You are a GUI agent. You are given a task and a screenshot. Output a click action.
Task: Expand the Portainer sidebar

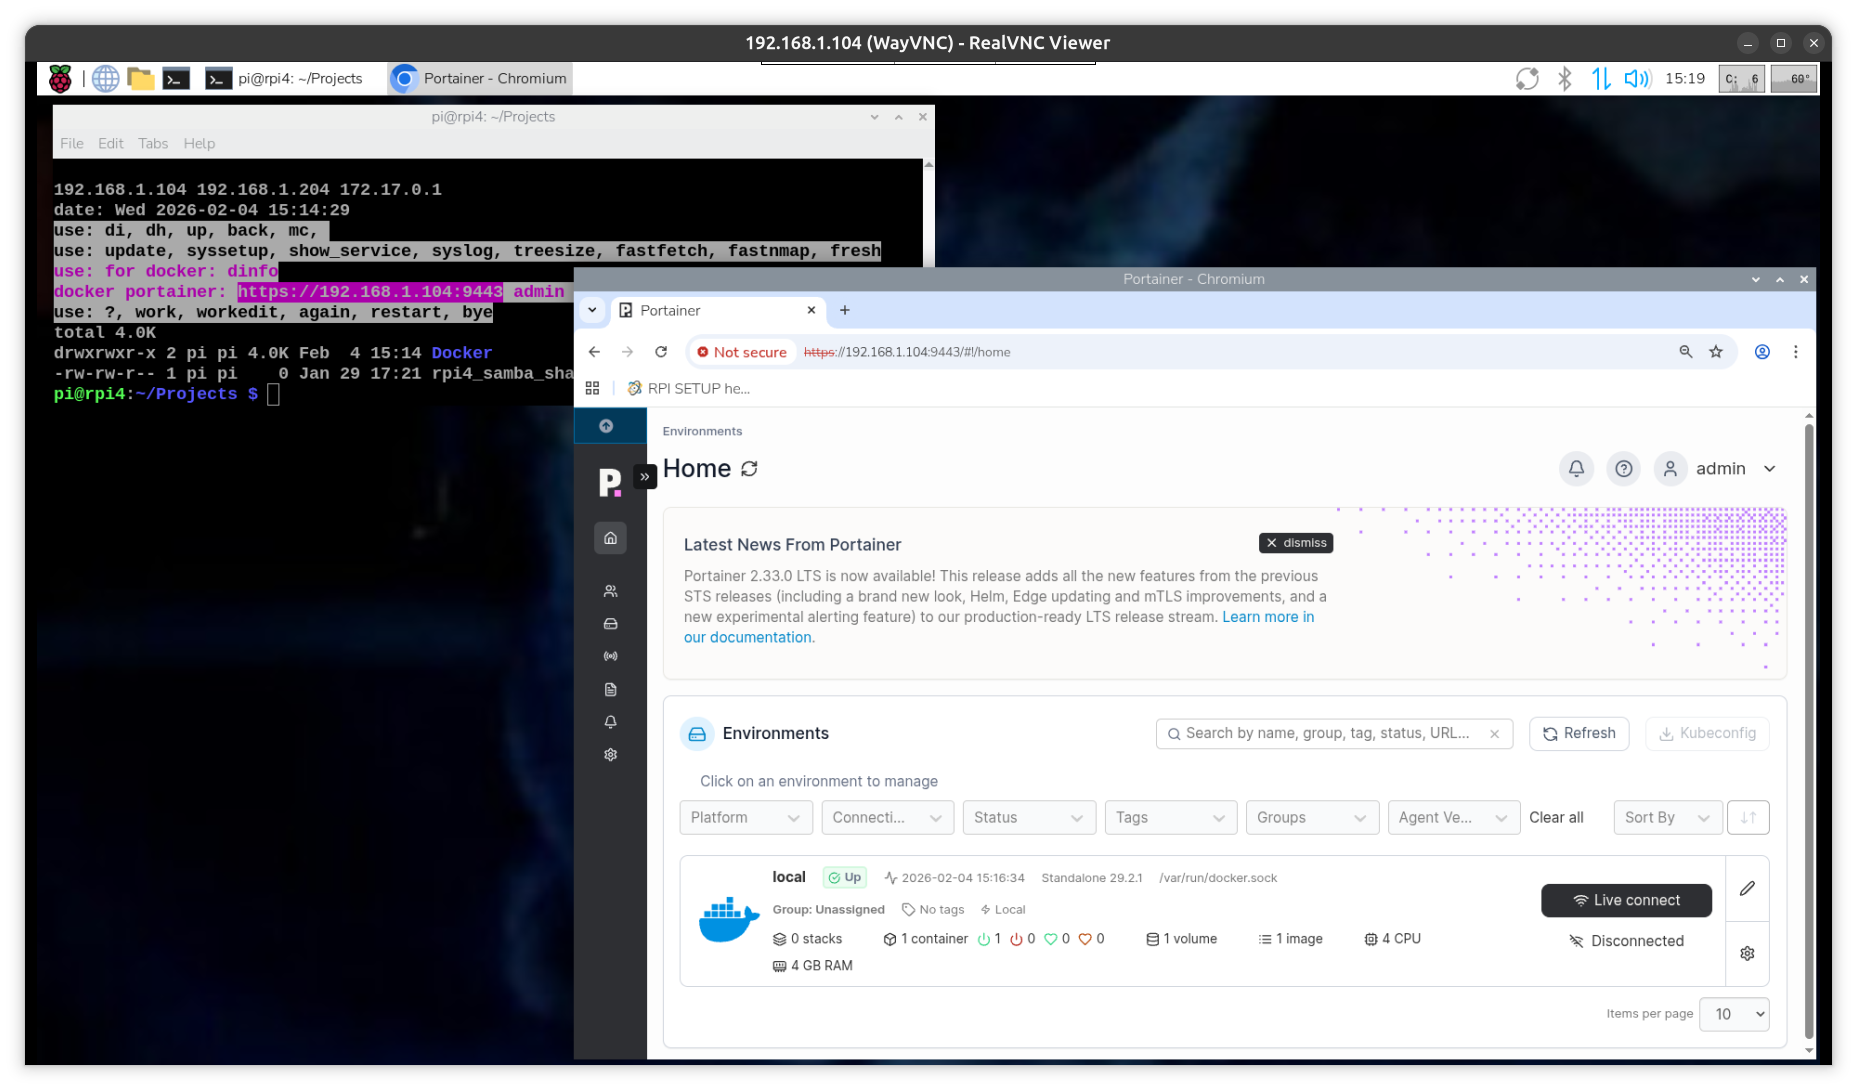(x=645, y=477)
